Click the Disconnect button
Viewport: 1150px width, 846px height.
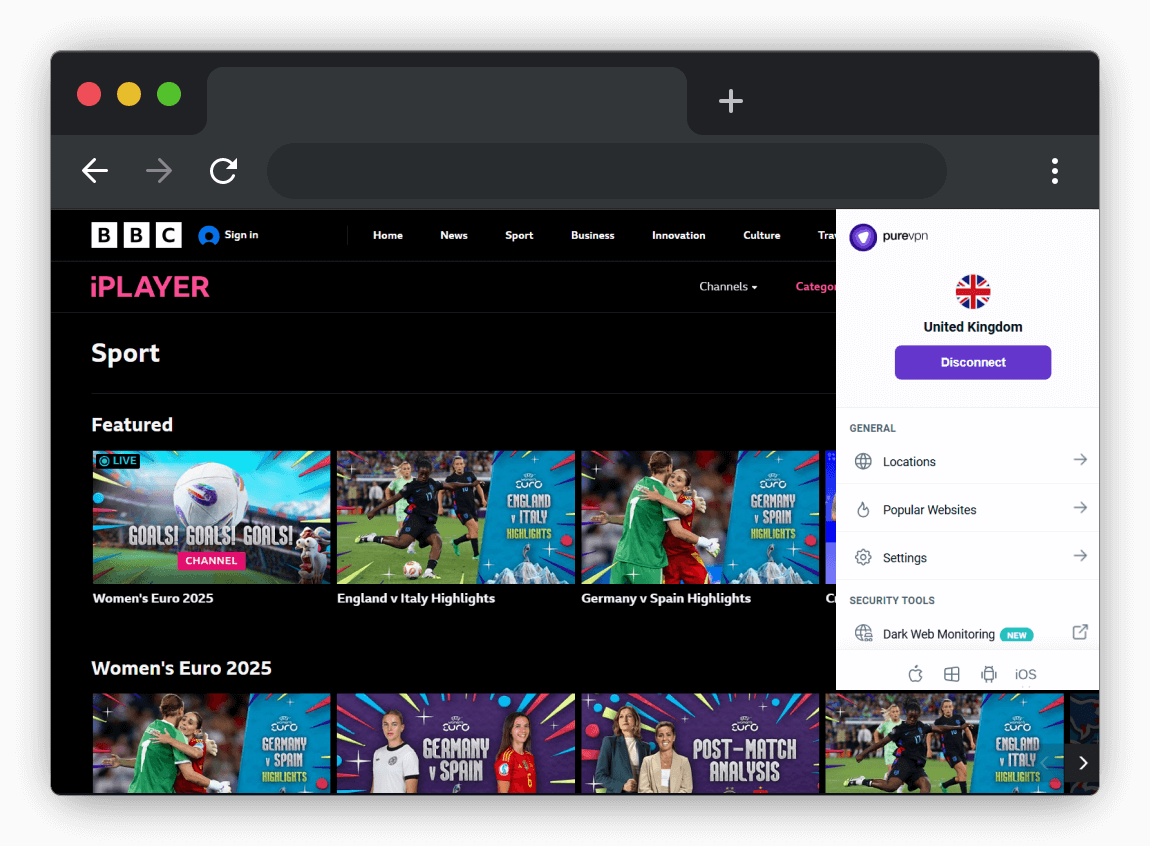point(972,362)
